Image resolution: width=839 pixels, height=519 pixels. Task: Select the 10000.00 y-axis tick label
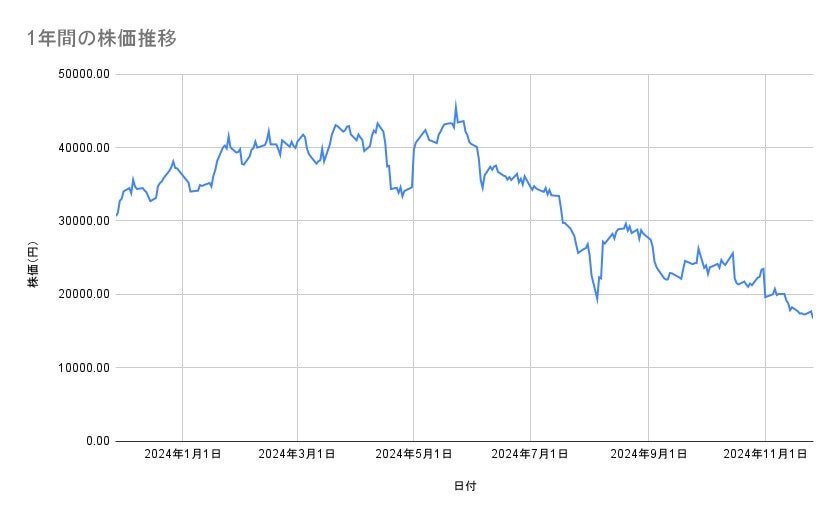pyautogui.click(x=83, y=368)
